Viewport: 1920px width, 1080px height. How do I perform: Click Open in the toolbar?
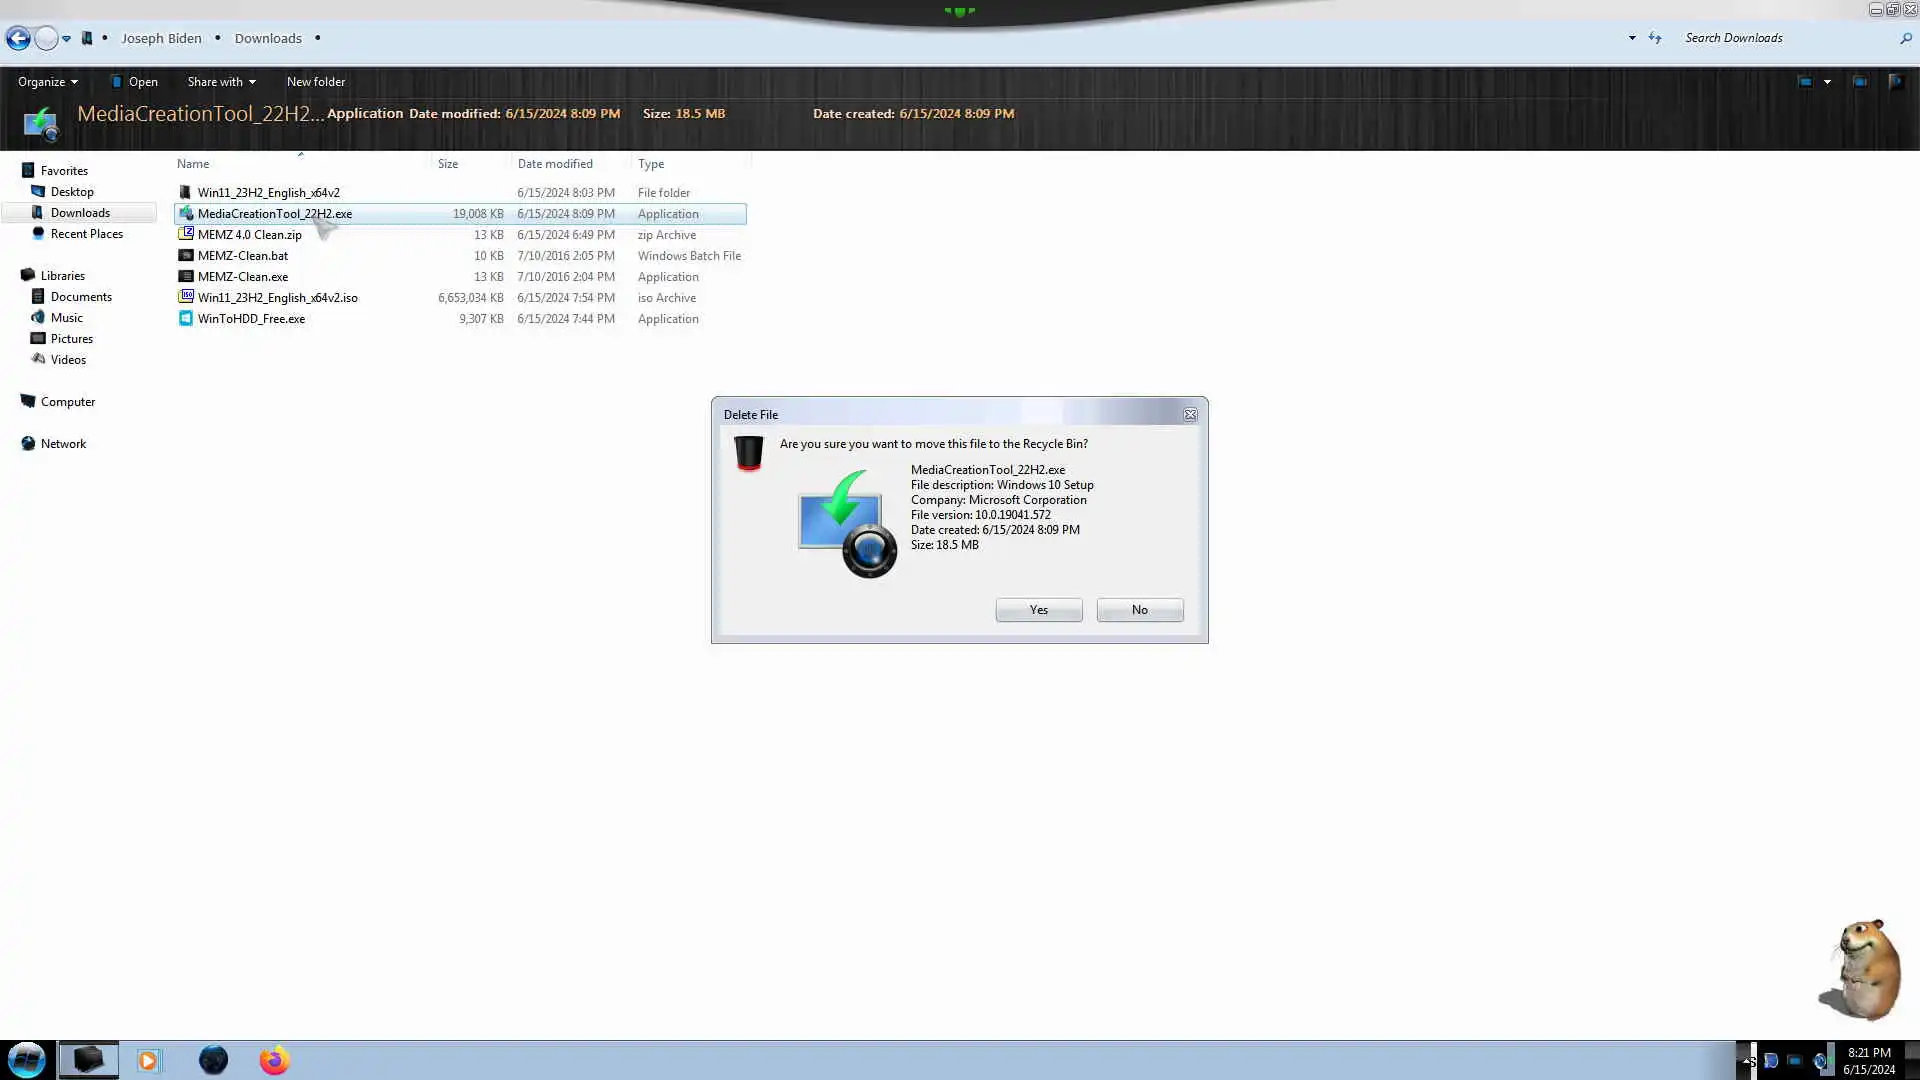pos(142,82)
